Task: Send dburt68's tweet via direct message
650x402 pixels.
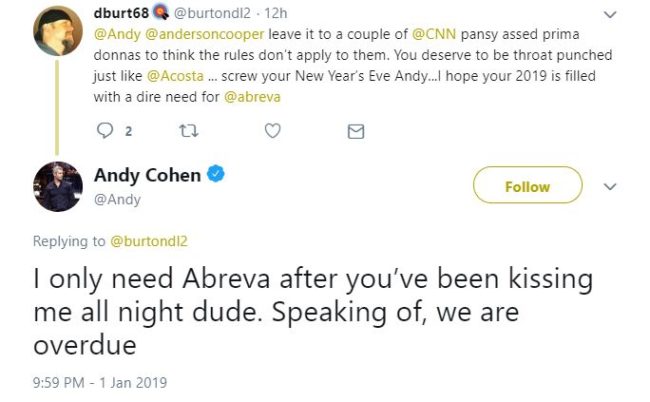Action: [354, 130]
